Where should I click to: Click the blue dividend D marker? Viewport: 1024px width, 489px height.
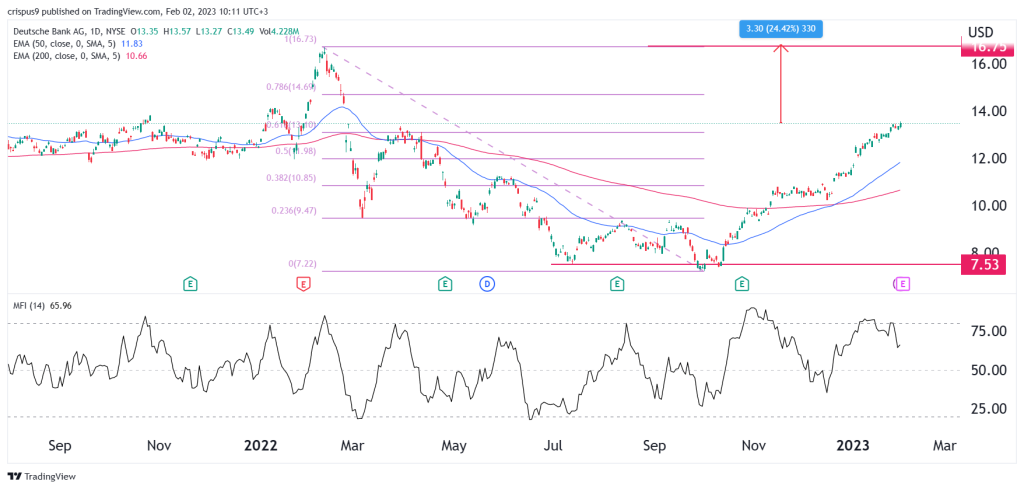click(487, 283)
